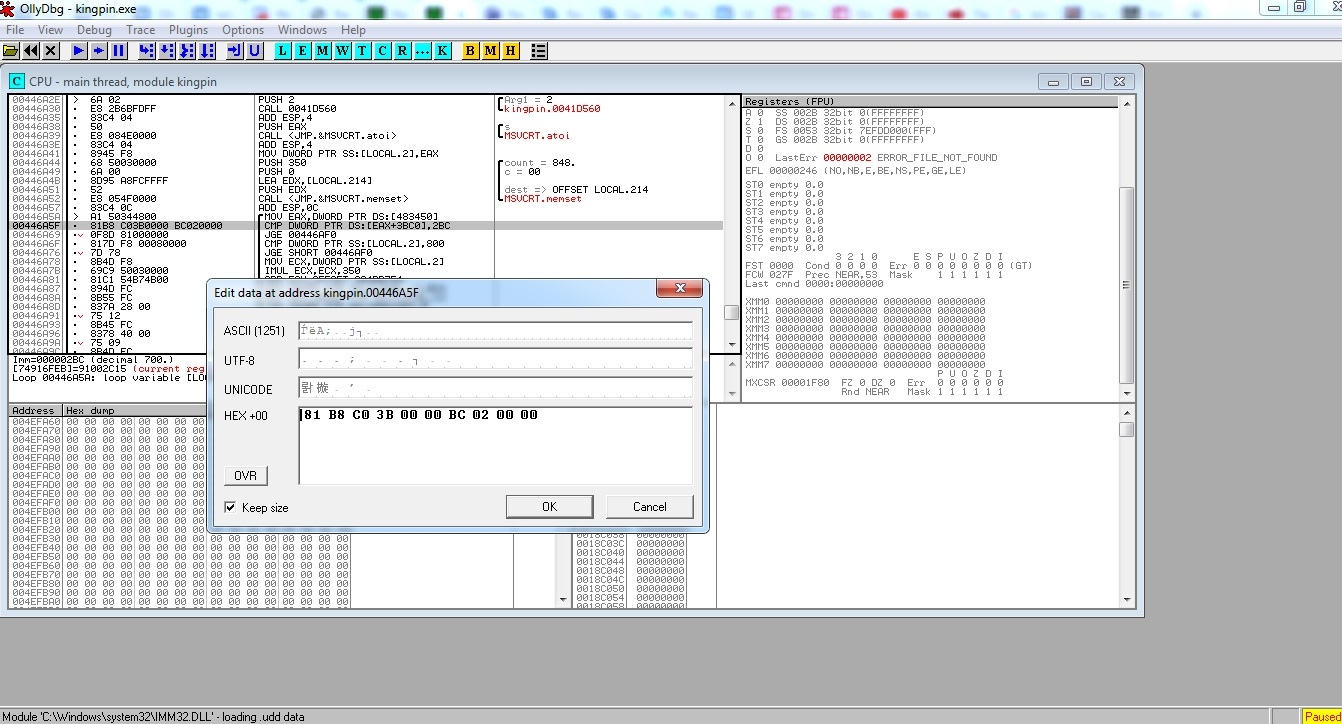Viewport: 1342px width, 724px height.
Task: Open the Log window with the L icon
Action: [283, 50]
